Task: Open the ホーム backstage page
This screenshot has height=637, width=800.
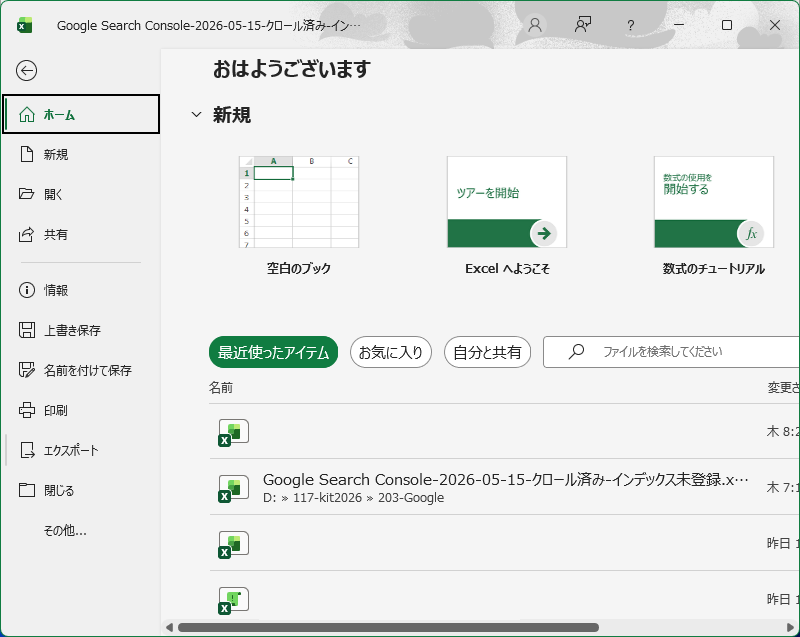Action: click(81, 114)
